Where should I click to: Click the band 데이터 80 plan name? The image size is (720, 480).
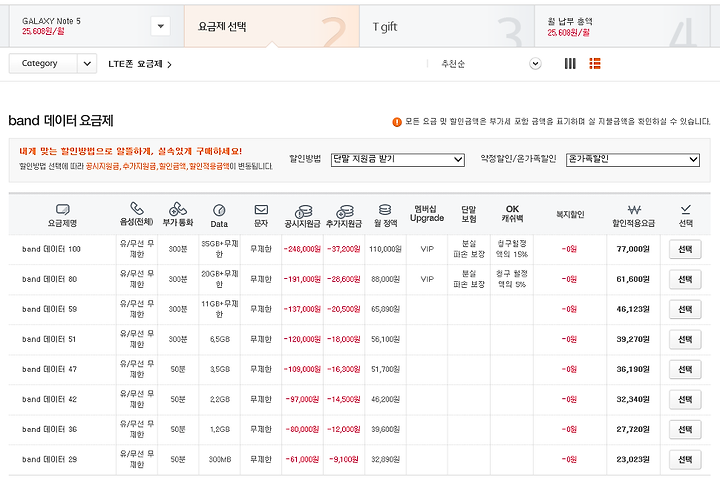50,279
